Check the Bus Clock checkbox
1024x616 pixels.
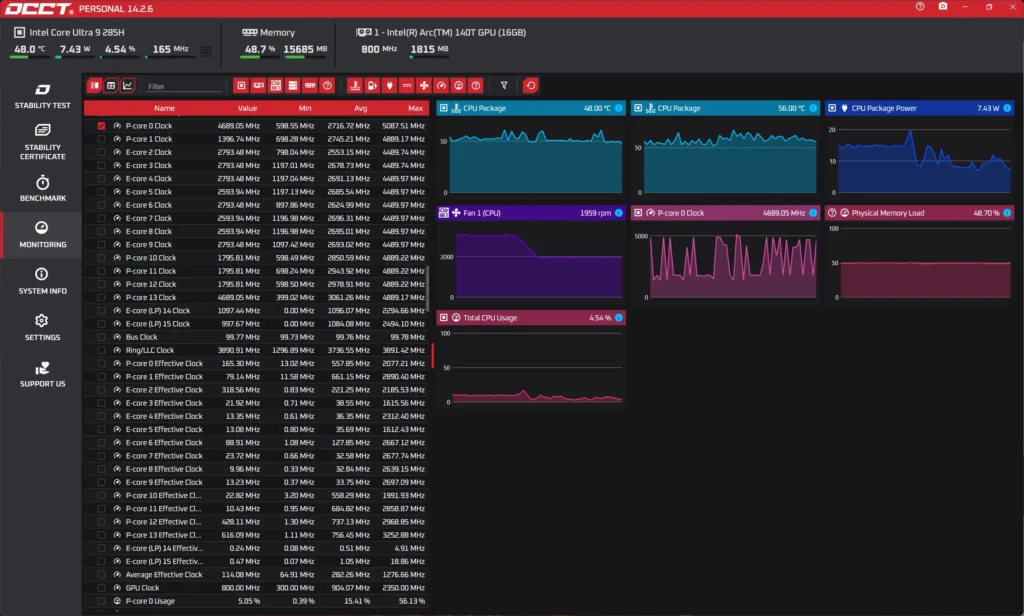101,337
